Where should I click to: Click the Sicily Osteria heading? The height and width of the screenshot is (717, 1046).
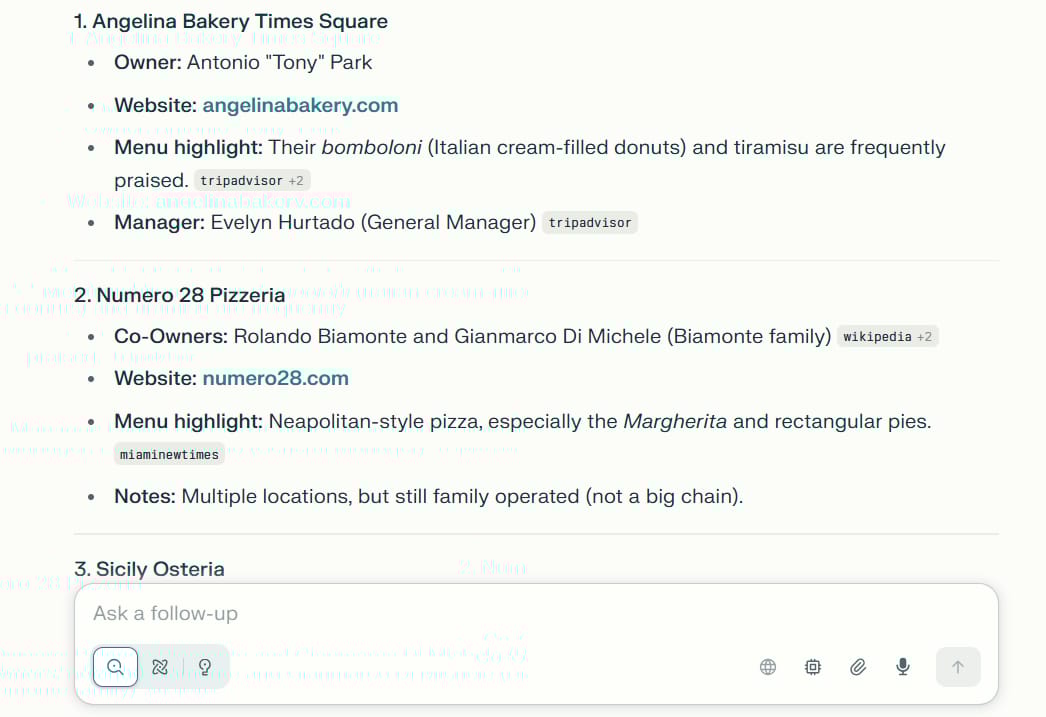click(x=150, y=569)
